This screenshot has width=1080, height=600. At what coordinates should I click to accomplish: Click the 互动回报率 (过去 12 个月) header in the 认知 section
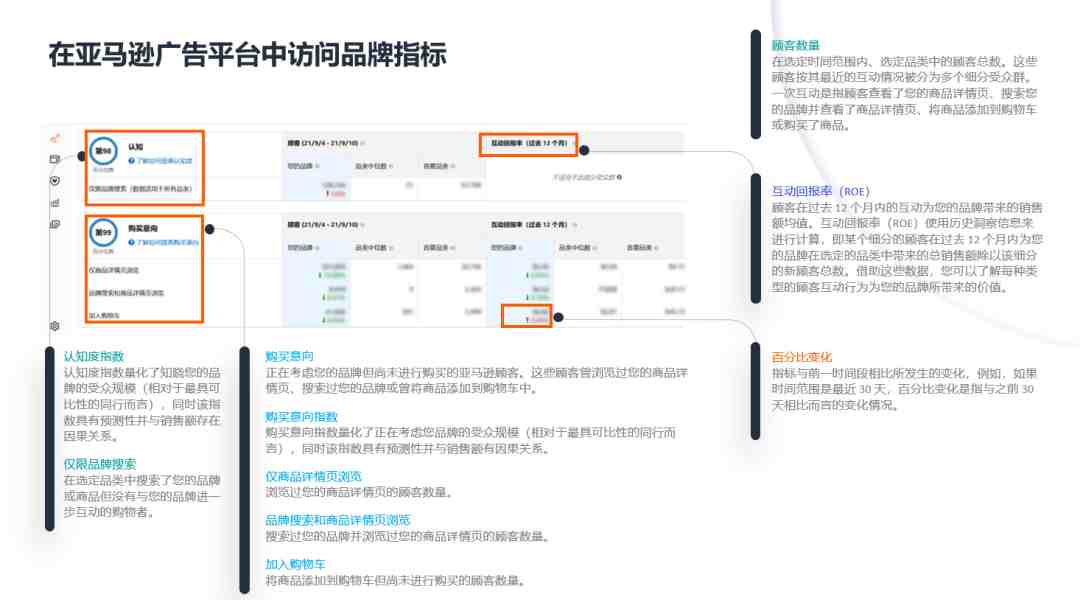(x=529, y=143)
